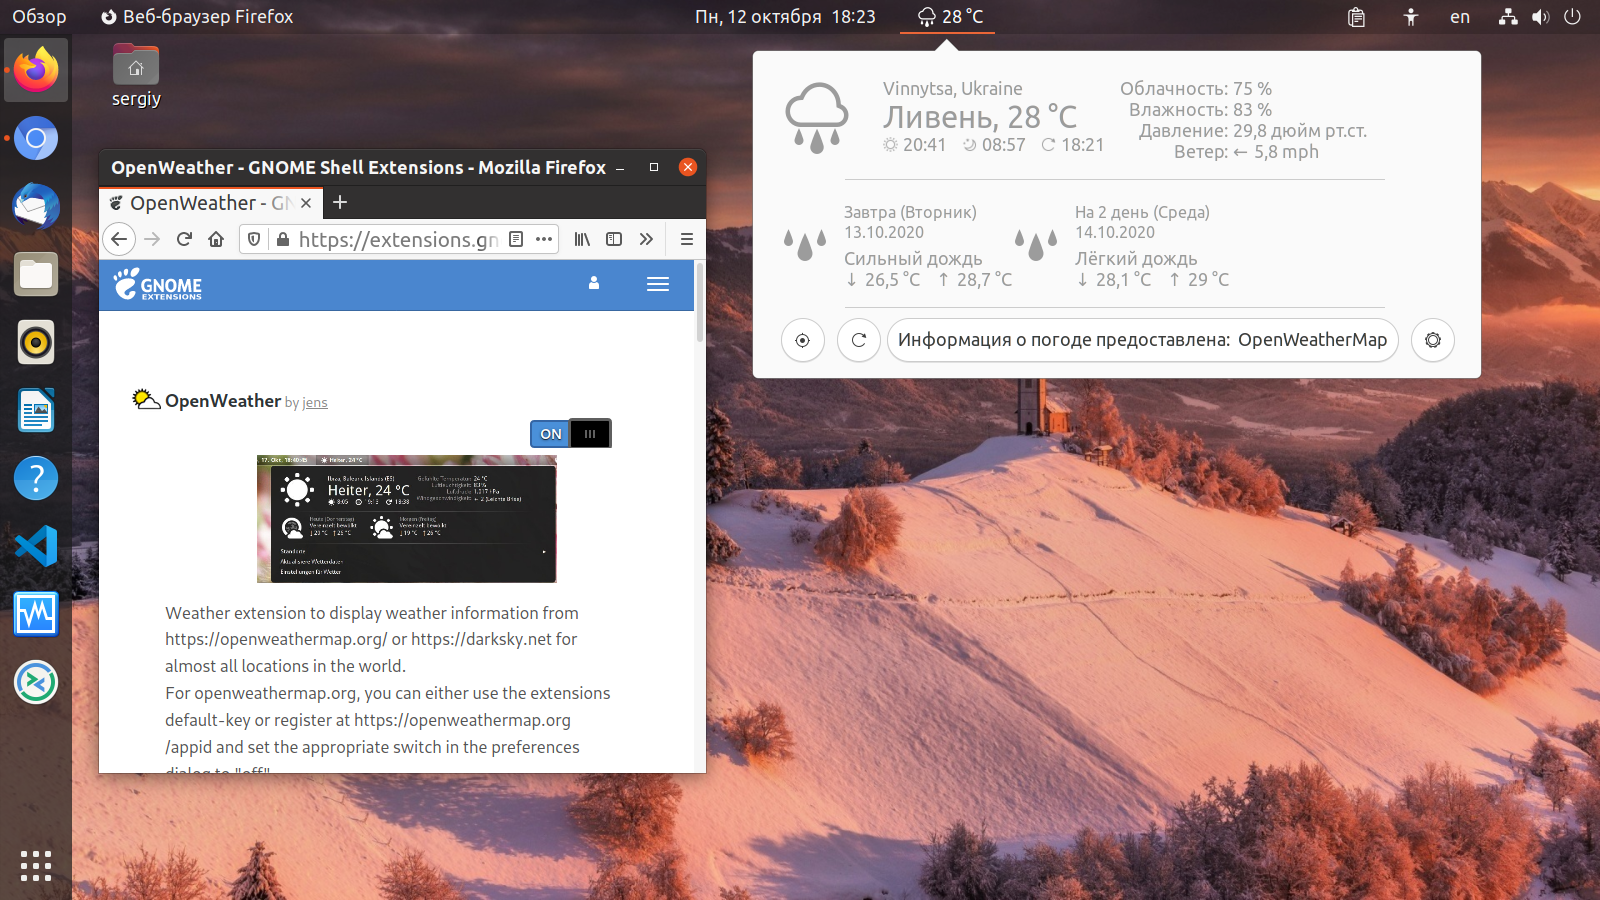Open the system monitor app in the dock
This screenshot has height=900, width=1600.
tap(36, 614)
